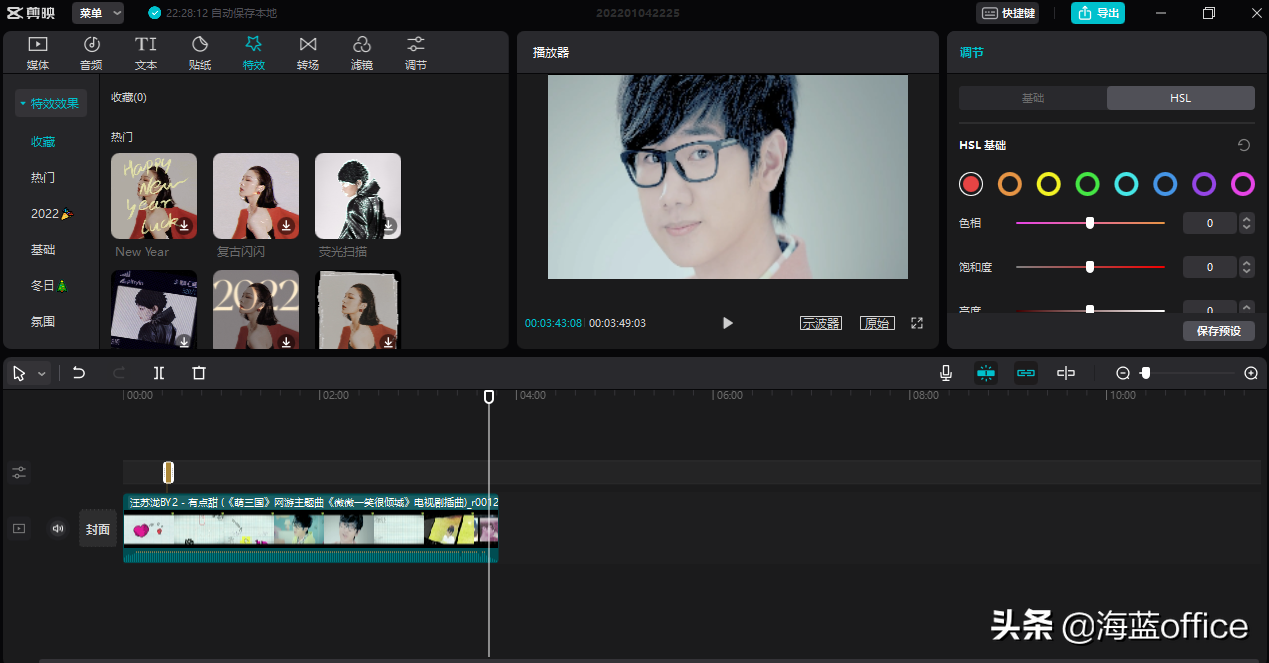
Task: Click the 色相 value input field
Action: tap(1210, 223)
